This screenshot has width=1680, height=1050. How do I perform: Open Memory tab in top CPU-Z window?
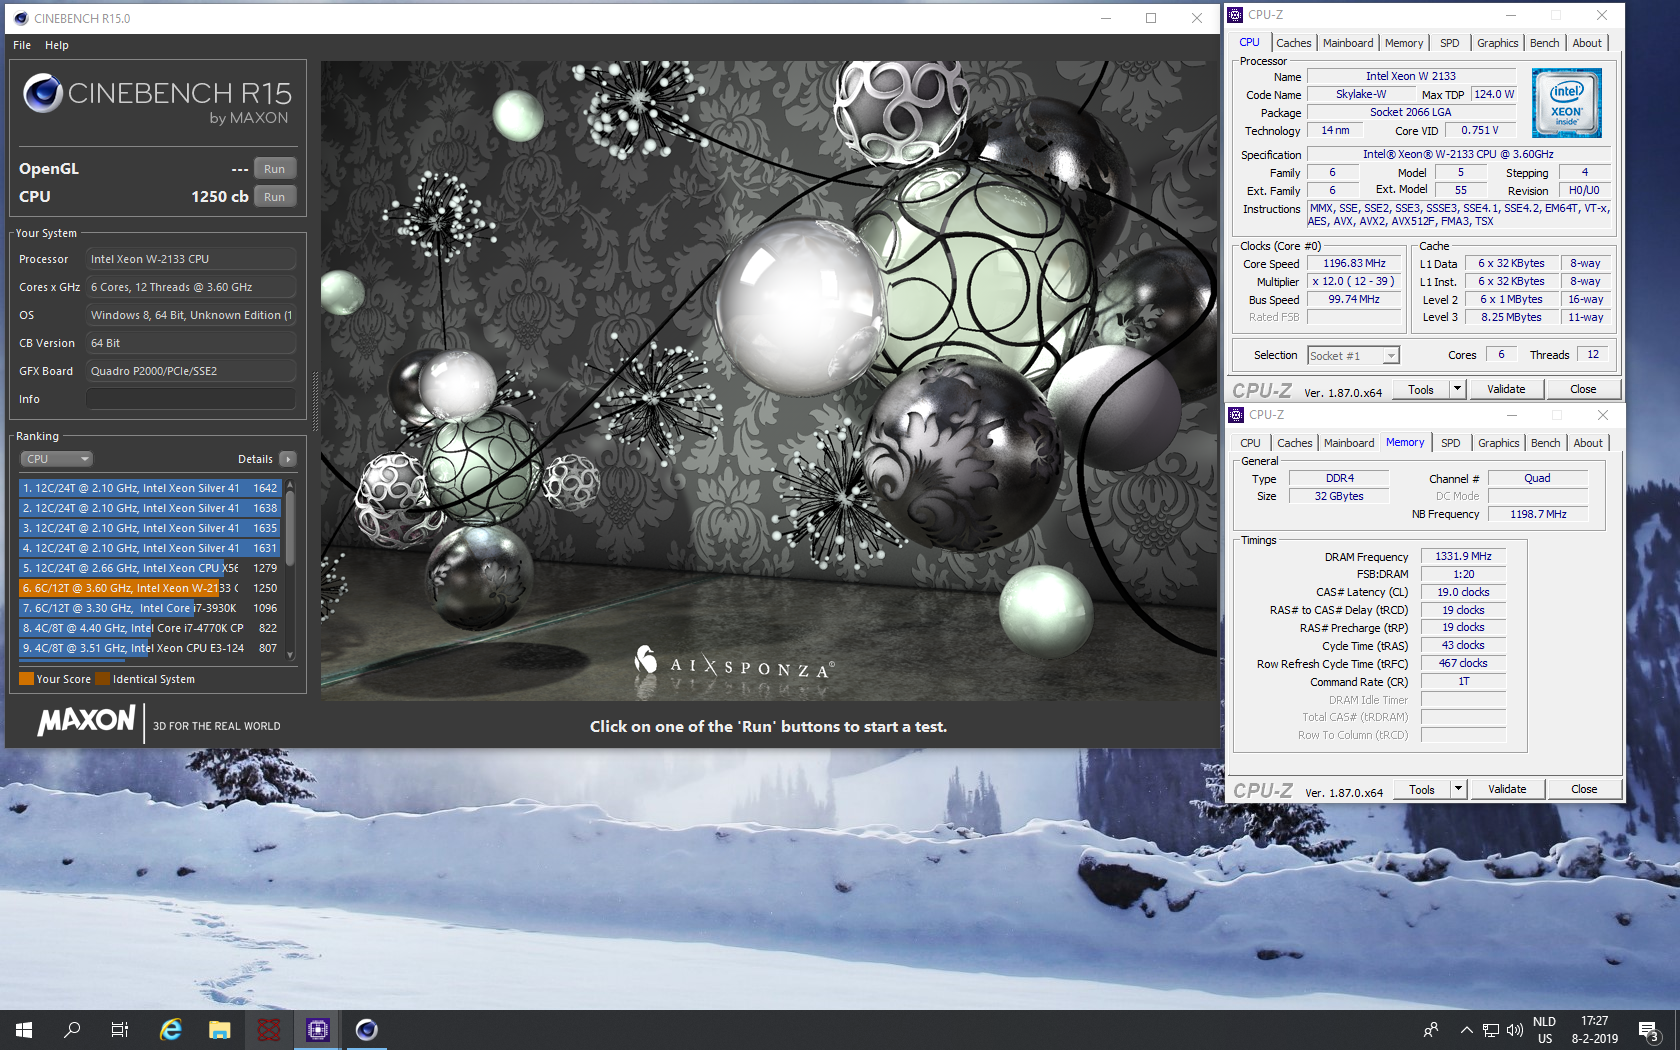click(x=1404, y=43)
